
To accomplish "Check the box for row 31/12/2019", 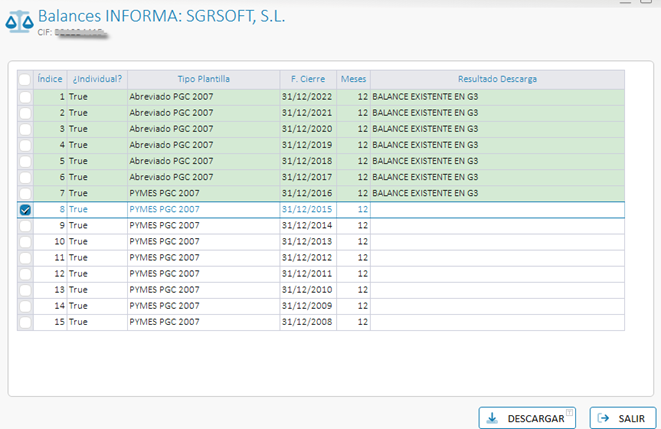I will point(25,145).
